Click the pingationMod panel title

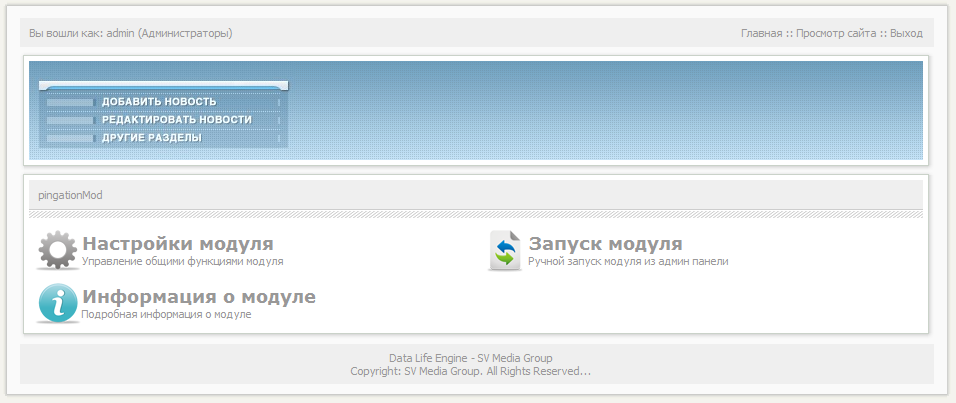point(70,196)
